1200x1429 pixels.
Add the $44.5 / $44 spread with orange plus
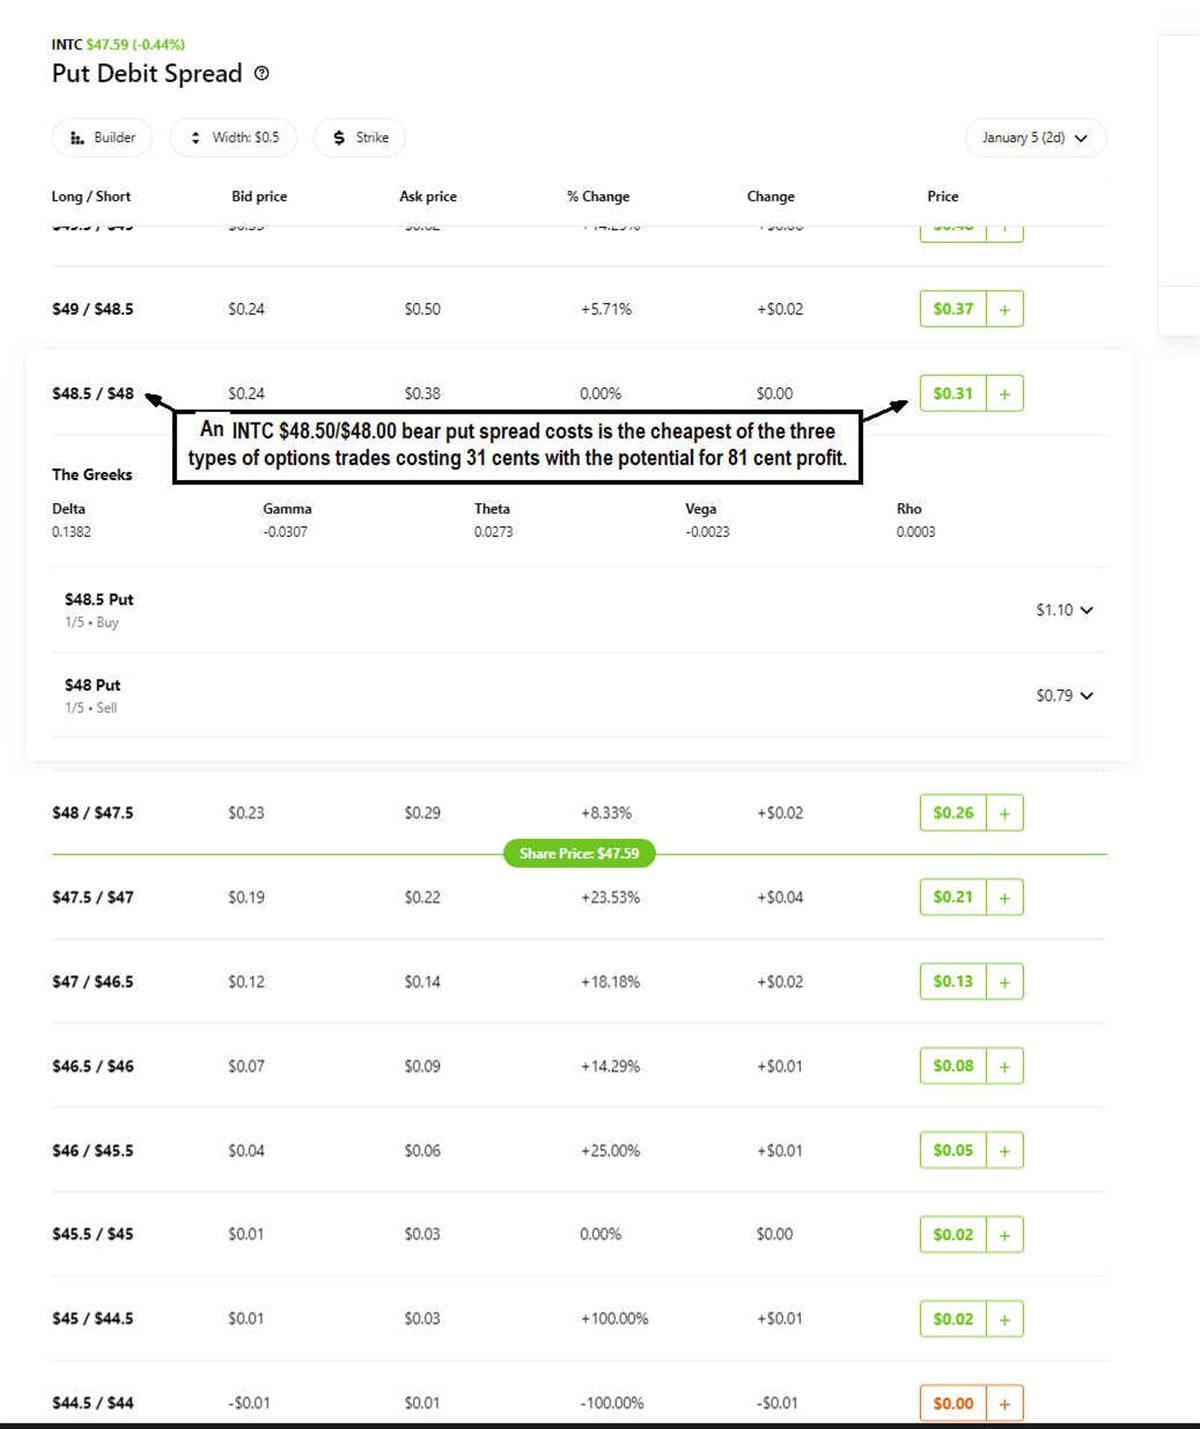tap(1004, 1403)
